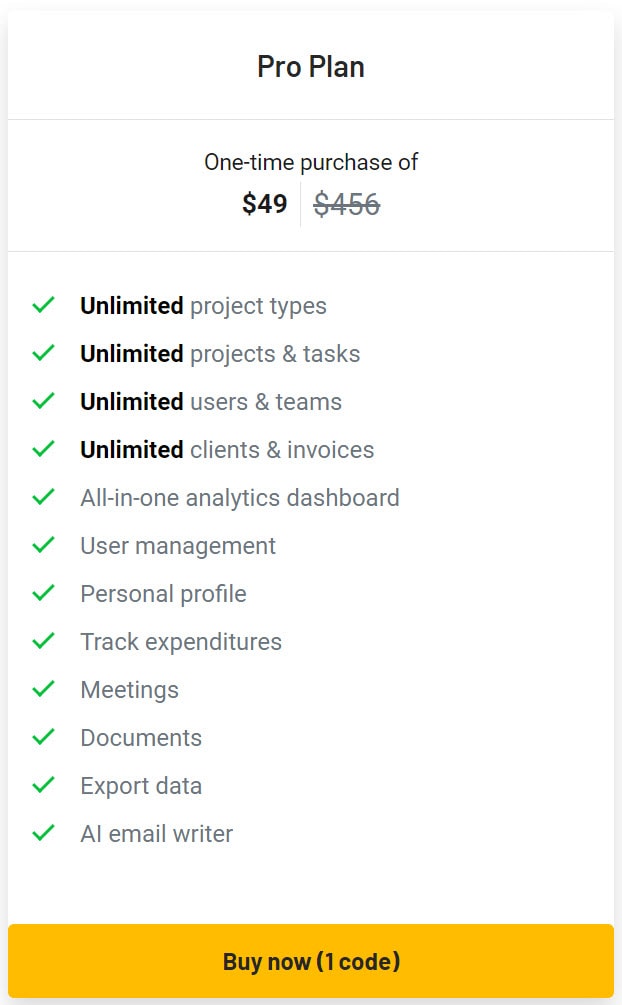
Task: Click the Pro Plan heading
Action: point(311,66)
